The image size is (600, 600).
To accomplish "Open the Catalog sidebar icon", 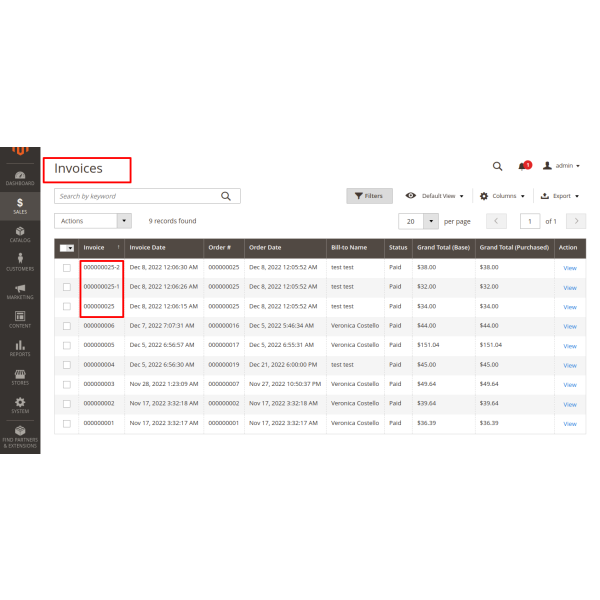I will [x=20, y=235].
